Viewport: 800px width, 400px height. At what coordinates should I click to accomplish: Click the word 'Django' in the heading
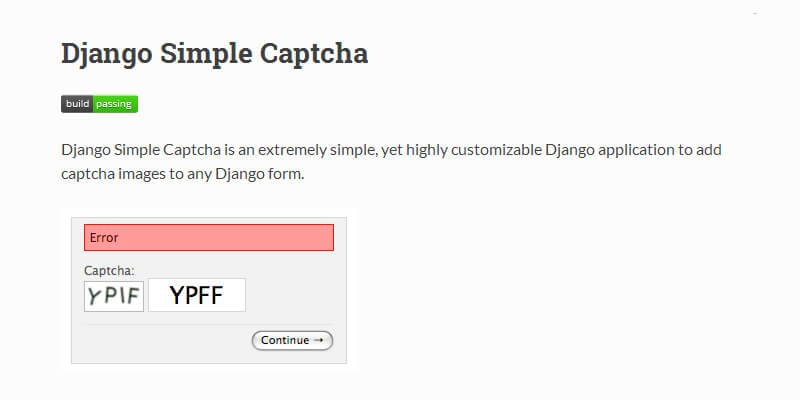tap(99, 53)
